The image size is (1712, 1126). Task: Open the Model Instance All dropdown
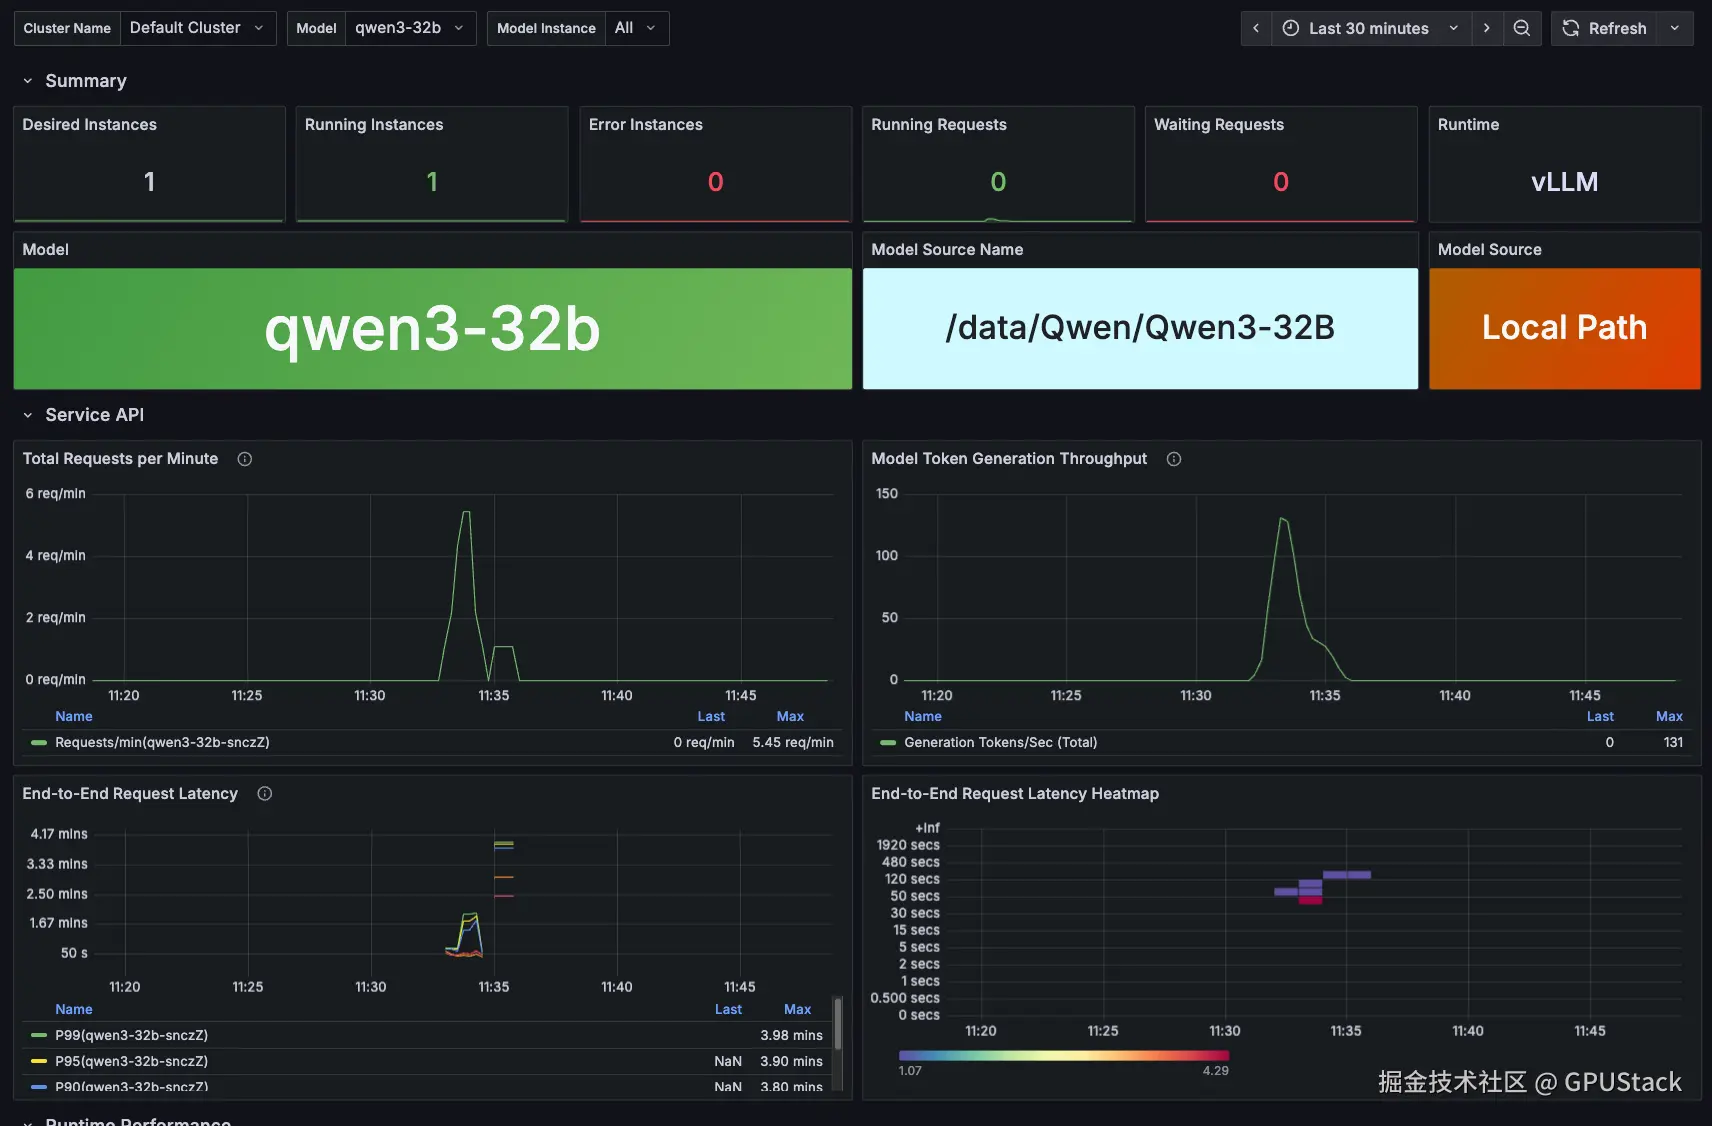[x=637, y=28]
